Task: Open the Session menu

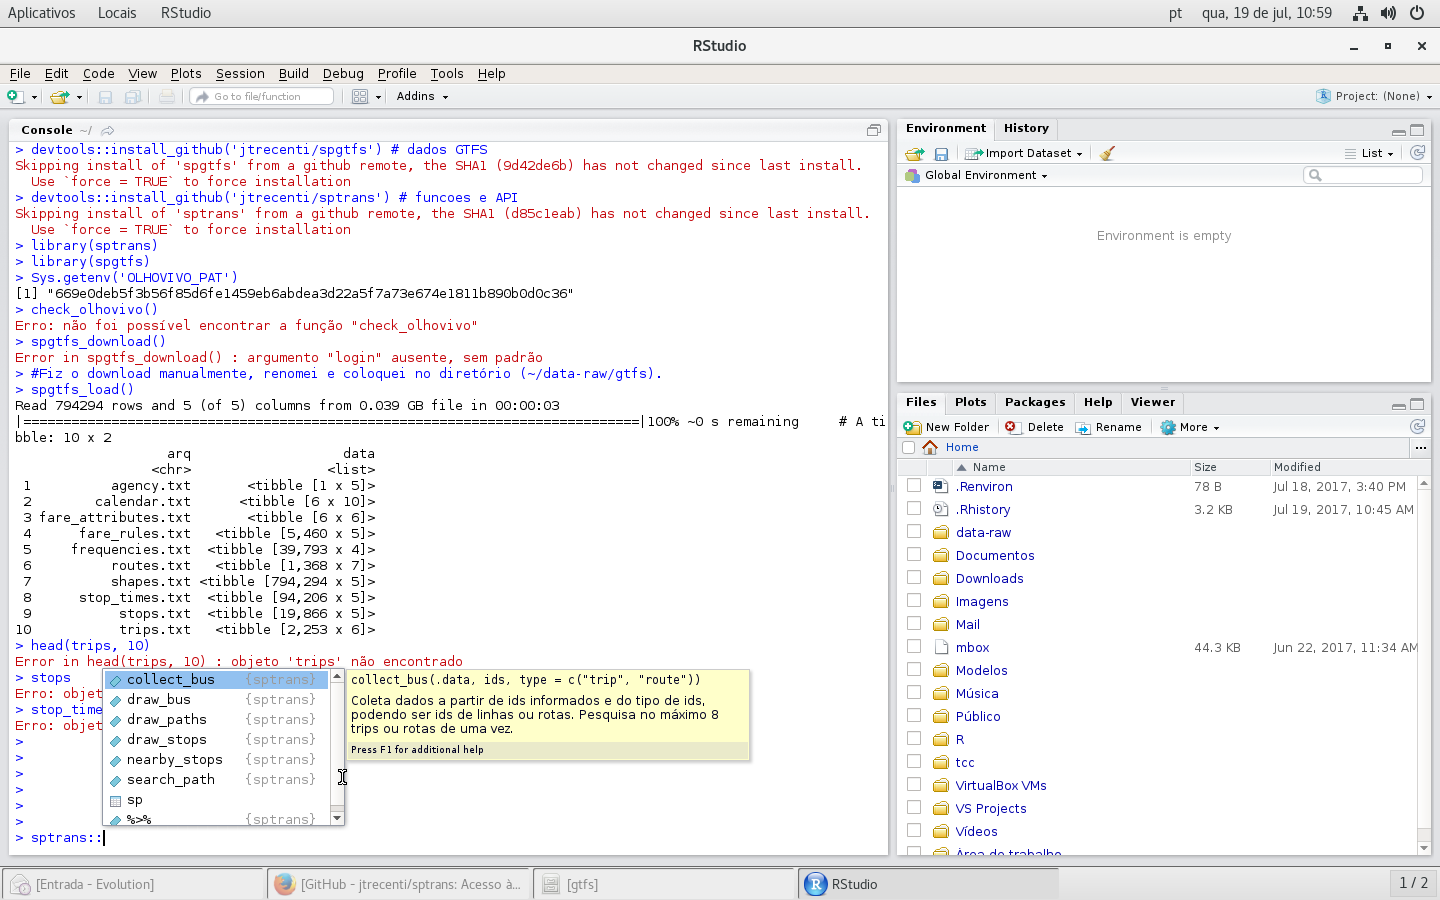Action: click(240, 73)
